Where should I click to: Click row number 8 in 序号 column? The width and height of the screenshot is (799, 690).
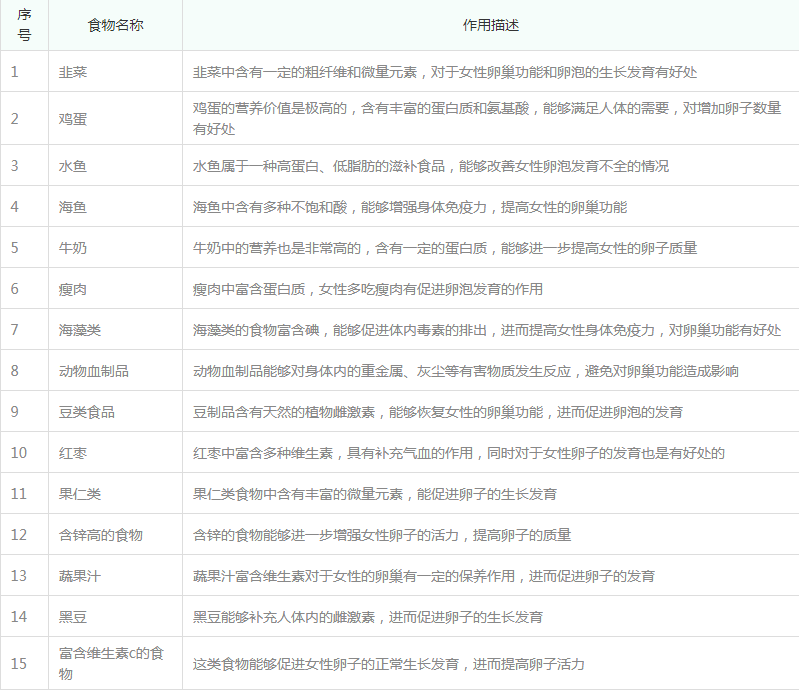(15, 371)
